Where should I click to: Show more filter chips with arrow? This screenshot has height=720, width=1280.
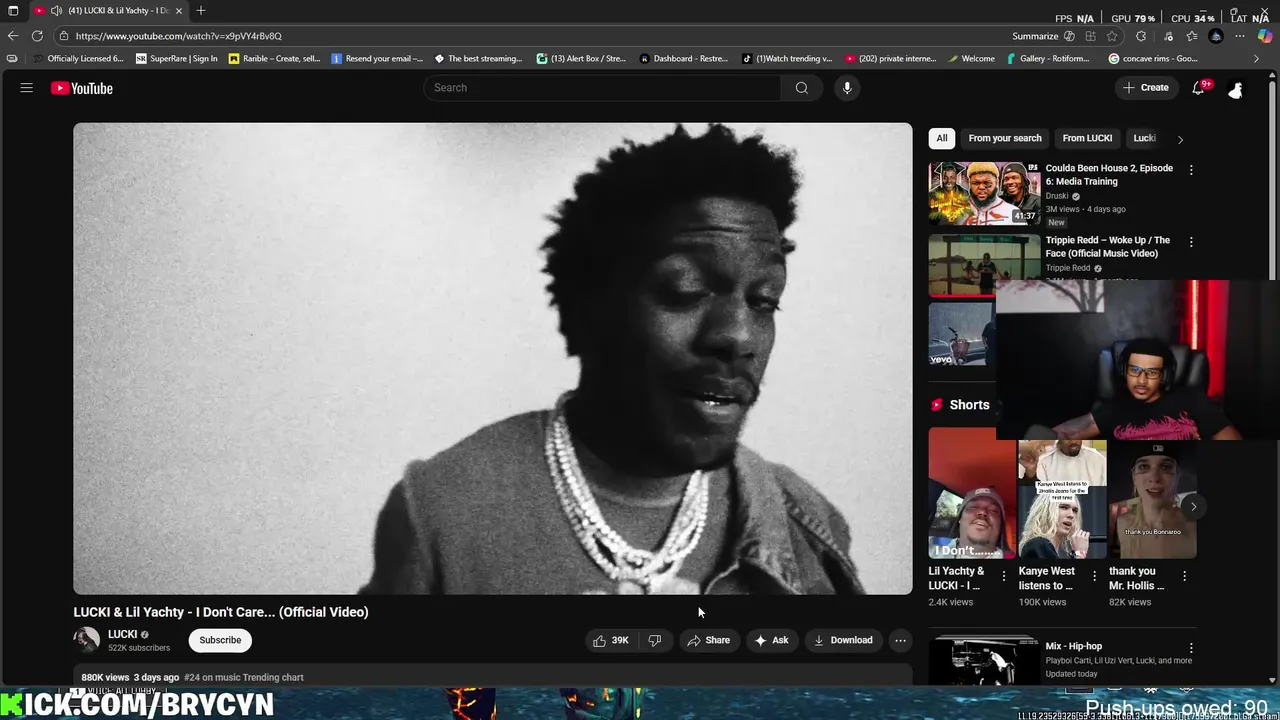(x=1180, y=139)
